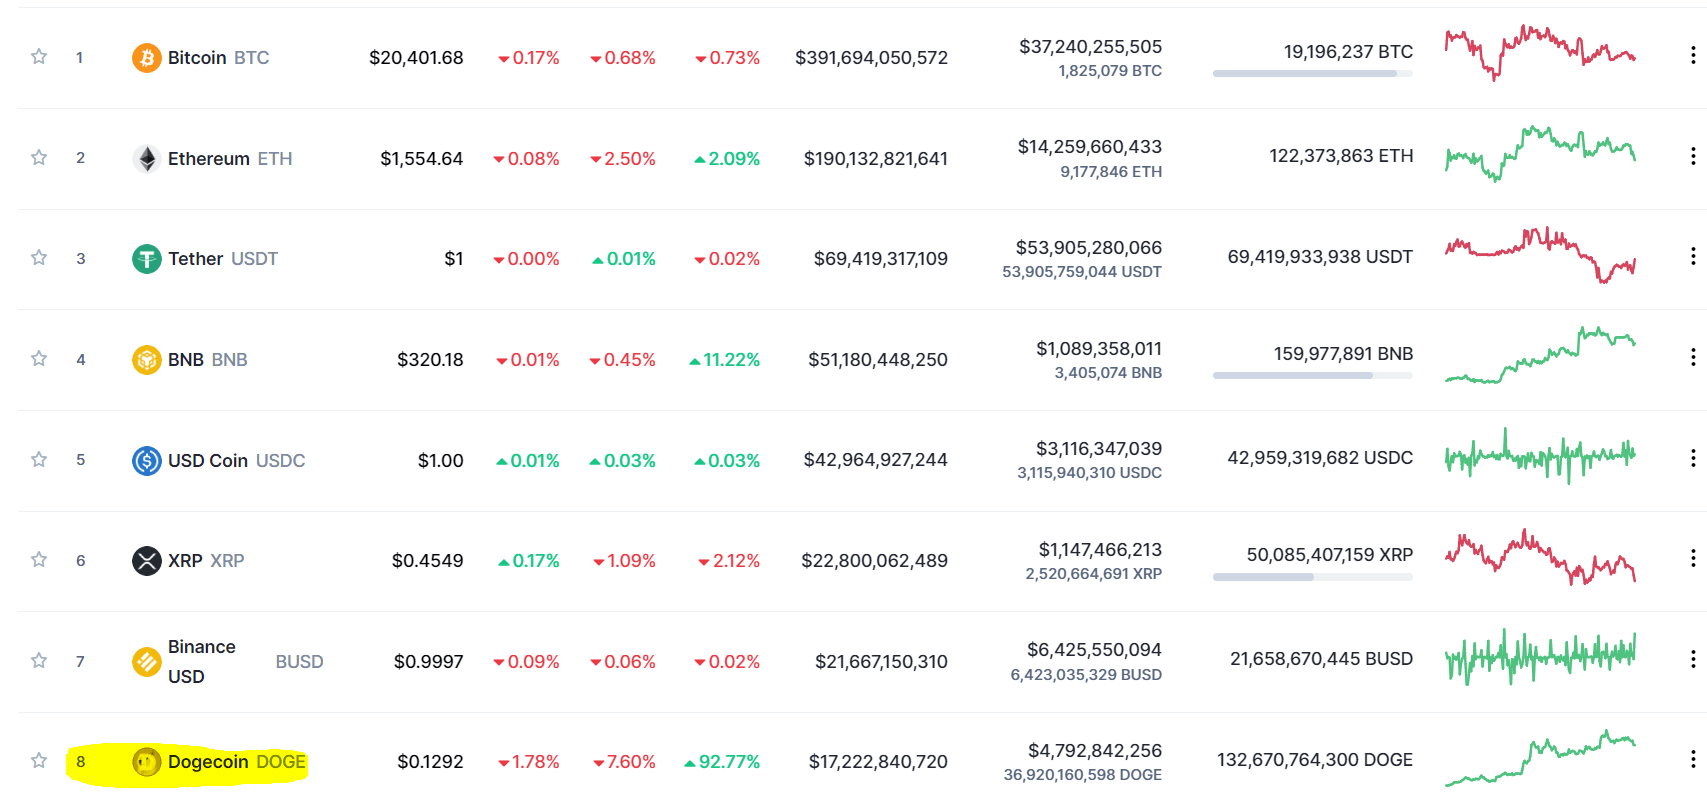
Task: Click Tether supply 69,419,933,938 USDT
Action: pyautogui.click(x=1320, y=257)
